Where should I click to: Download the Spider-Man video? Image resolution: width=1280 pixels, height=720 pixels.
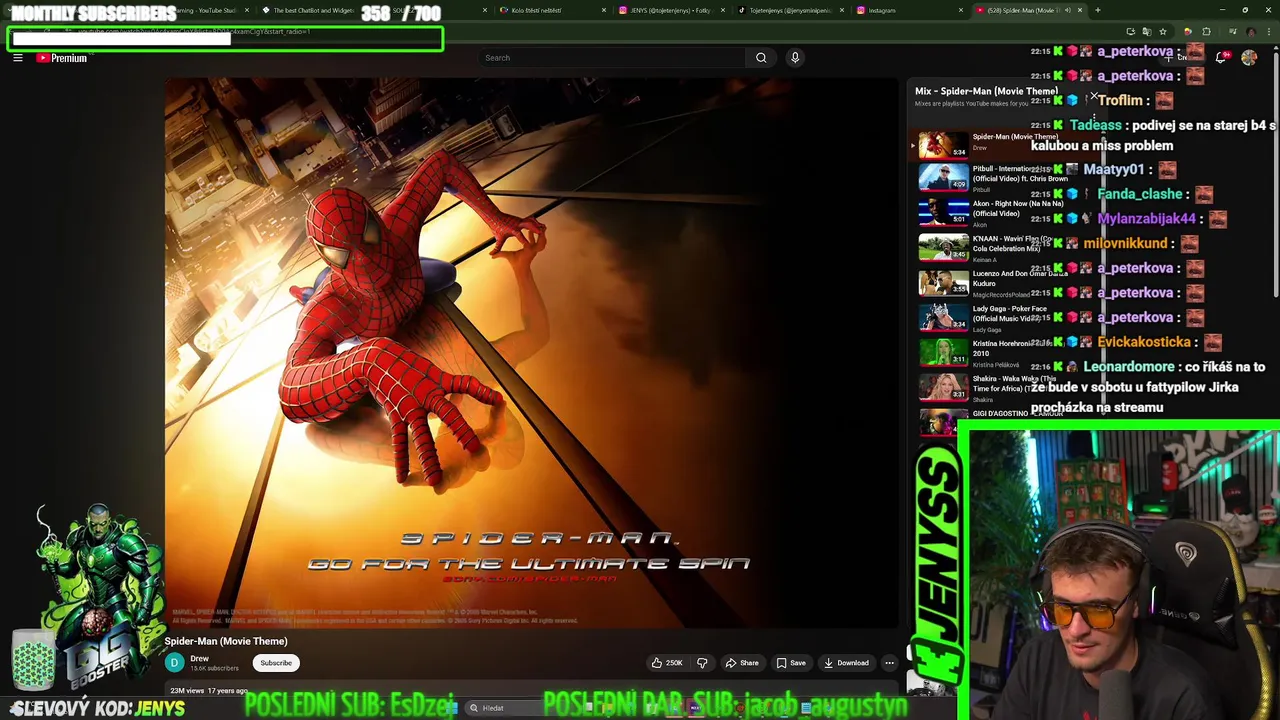coord(846,663)
